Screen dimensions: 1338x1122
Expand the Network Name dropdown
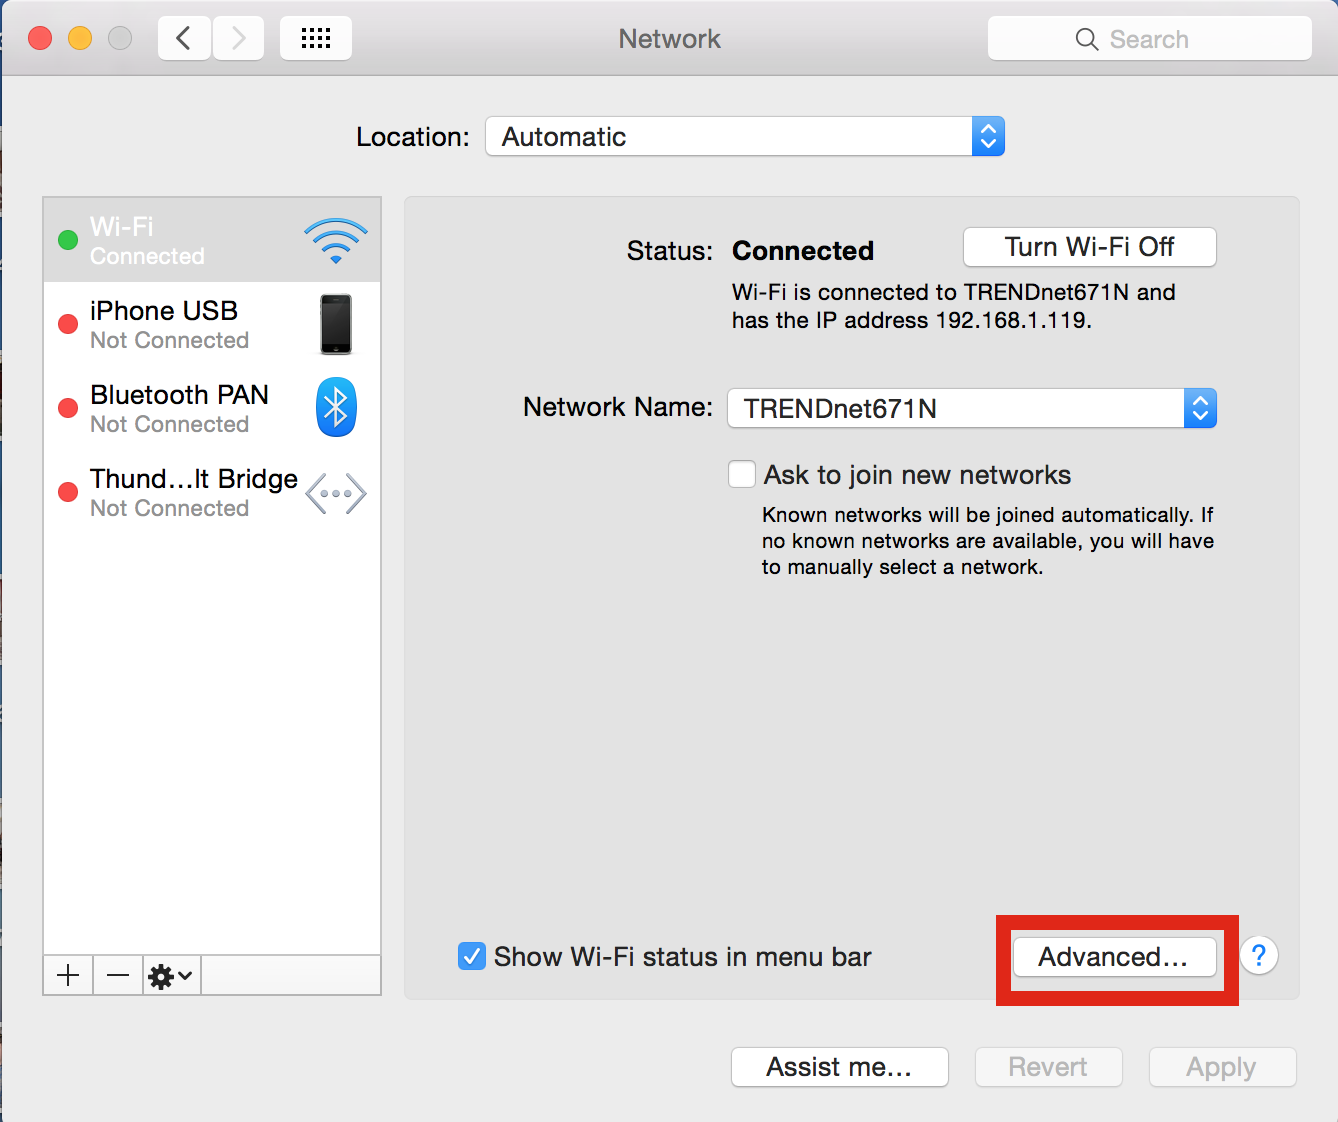point(972,408)
